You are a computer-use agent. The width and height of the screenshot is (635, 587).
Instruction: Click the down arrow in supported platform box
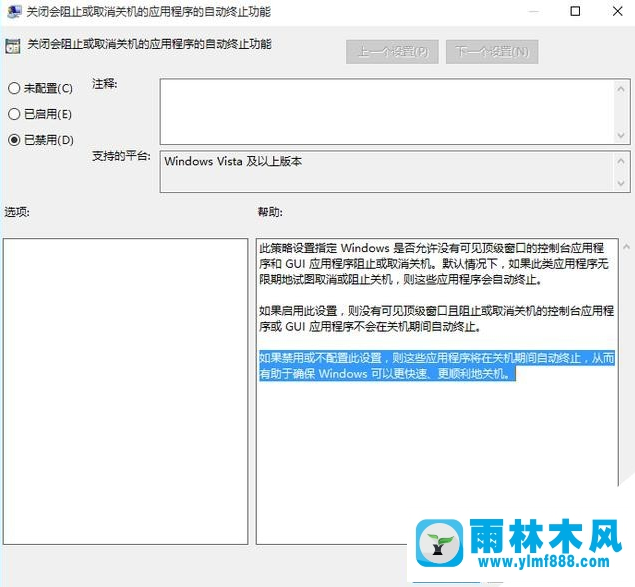(x=621, y=184)
